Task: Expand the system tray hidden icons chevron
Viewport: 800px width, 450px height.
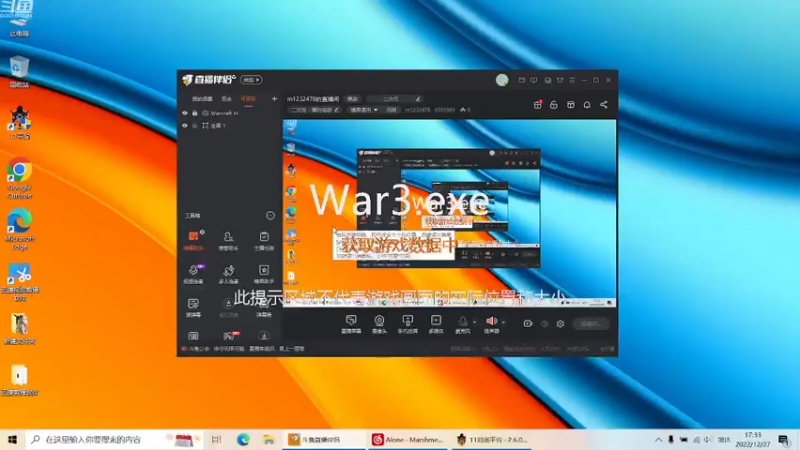Action: coord(658,439)
